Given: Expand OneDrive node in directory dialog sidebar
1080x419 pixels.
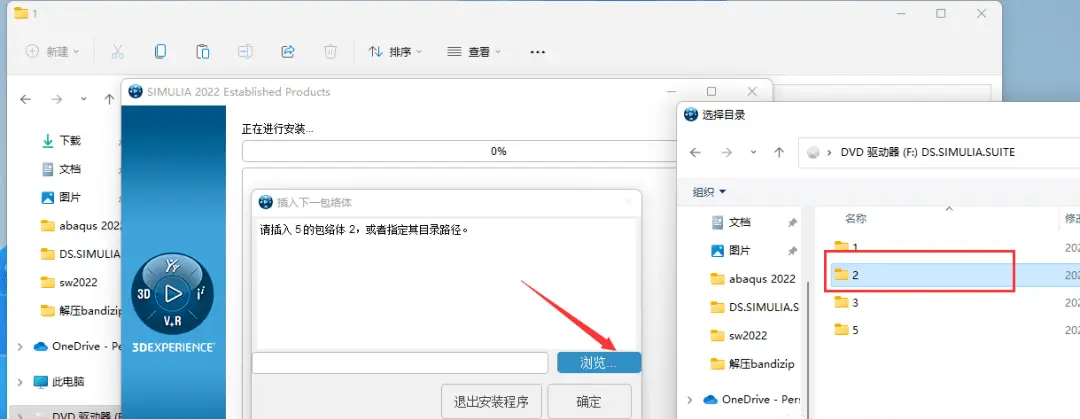Looking at the screenshot, I should tap(689, 400).
